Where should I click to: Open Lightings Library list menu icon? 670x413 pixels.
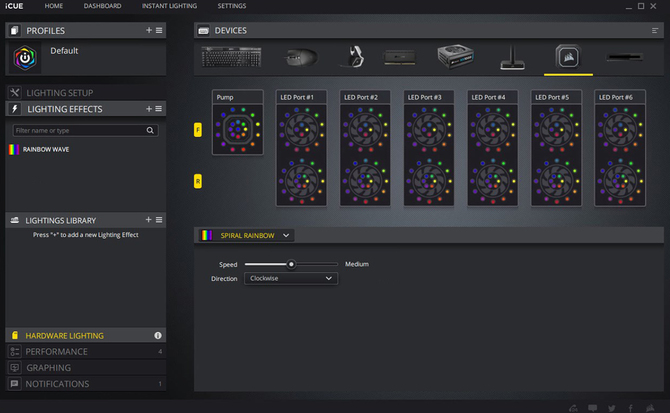pos(159,220)
